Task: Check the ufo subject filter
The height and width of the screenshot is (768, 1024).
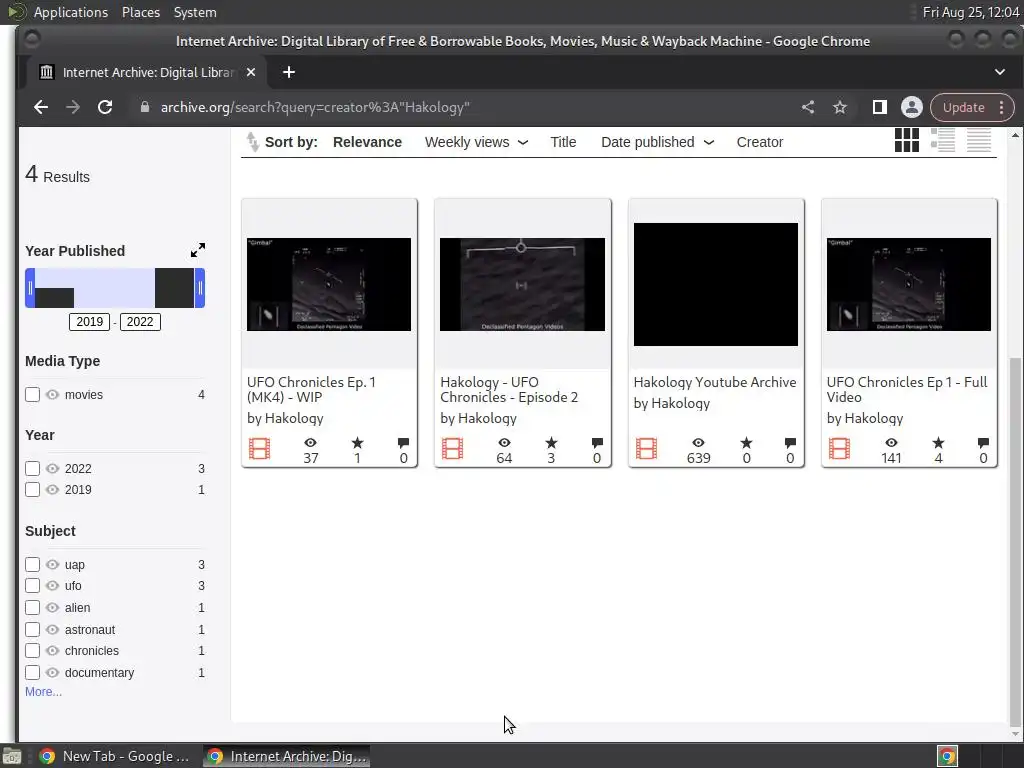Action: coord(32,585)
